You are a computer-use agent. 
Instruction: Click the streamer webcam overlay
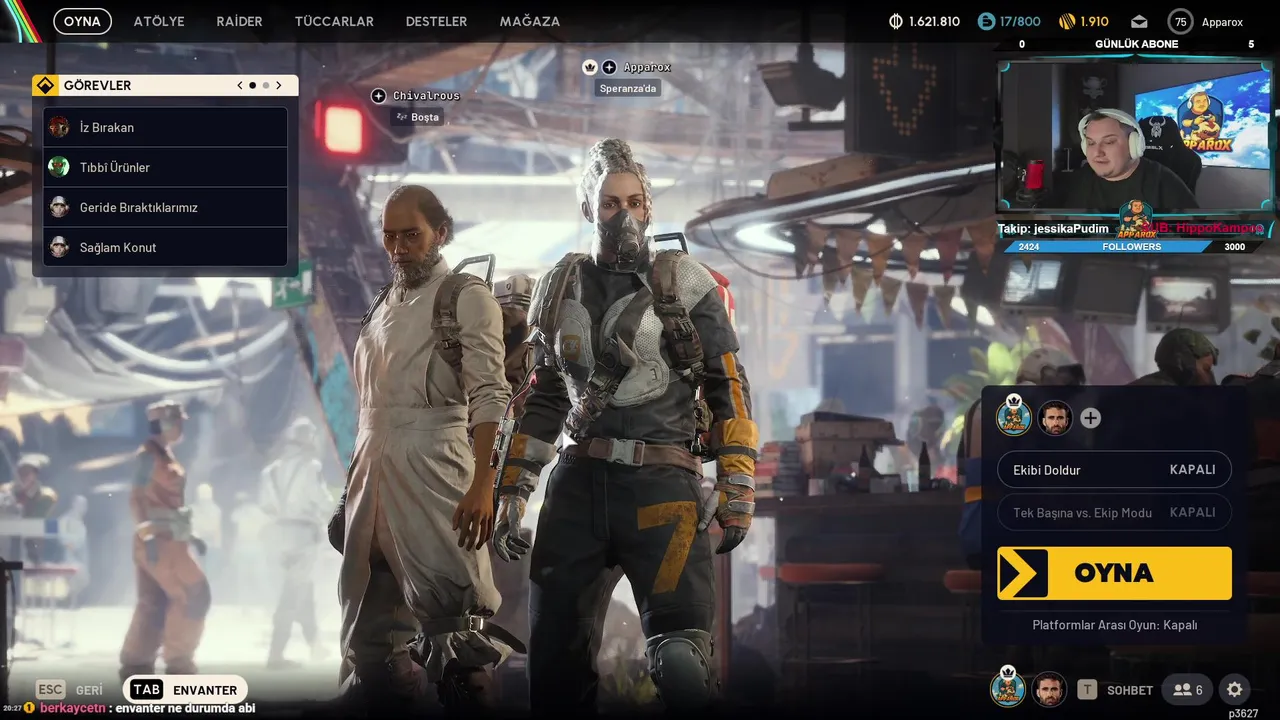pyautogui.click(x=1134, y=138)
